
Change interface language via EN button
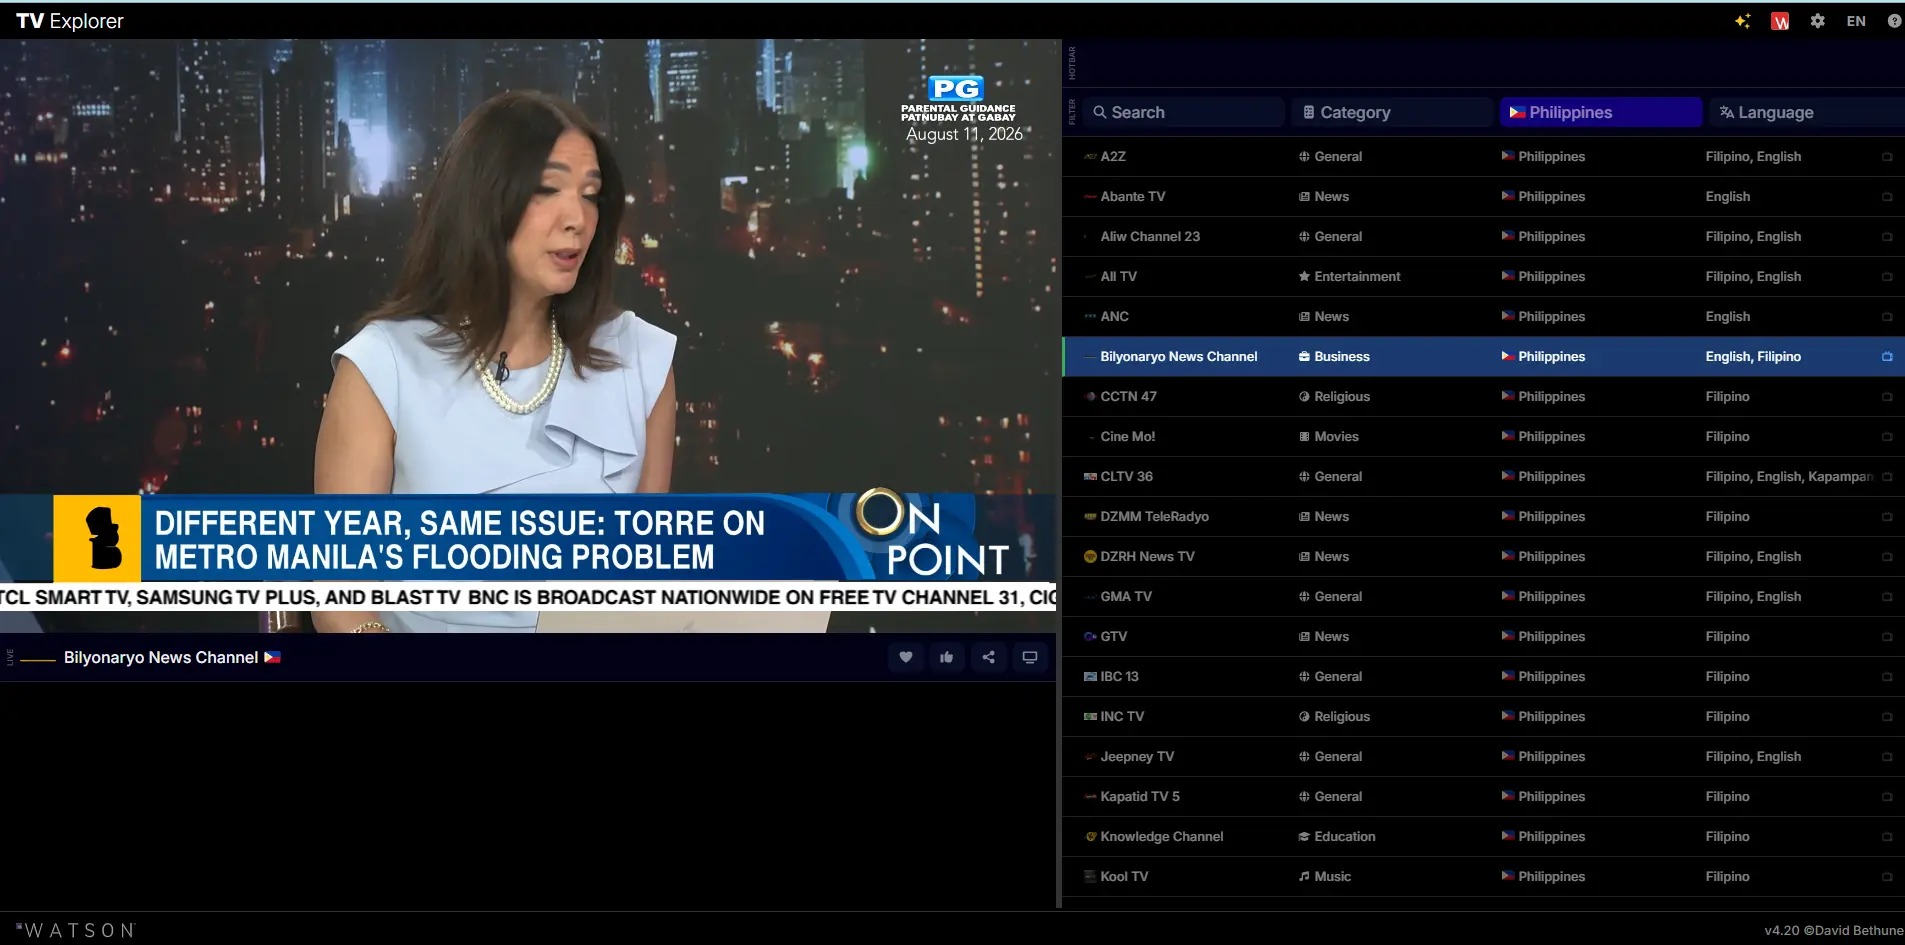[x=1856, y=21]
